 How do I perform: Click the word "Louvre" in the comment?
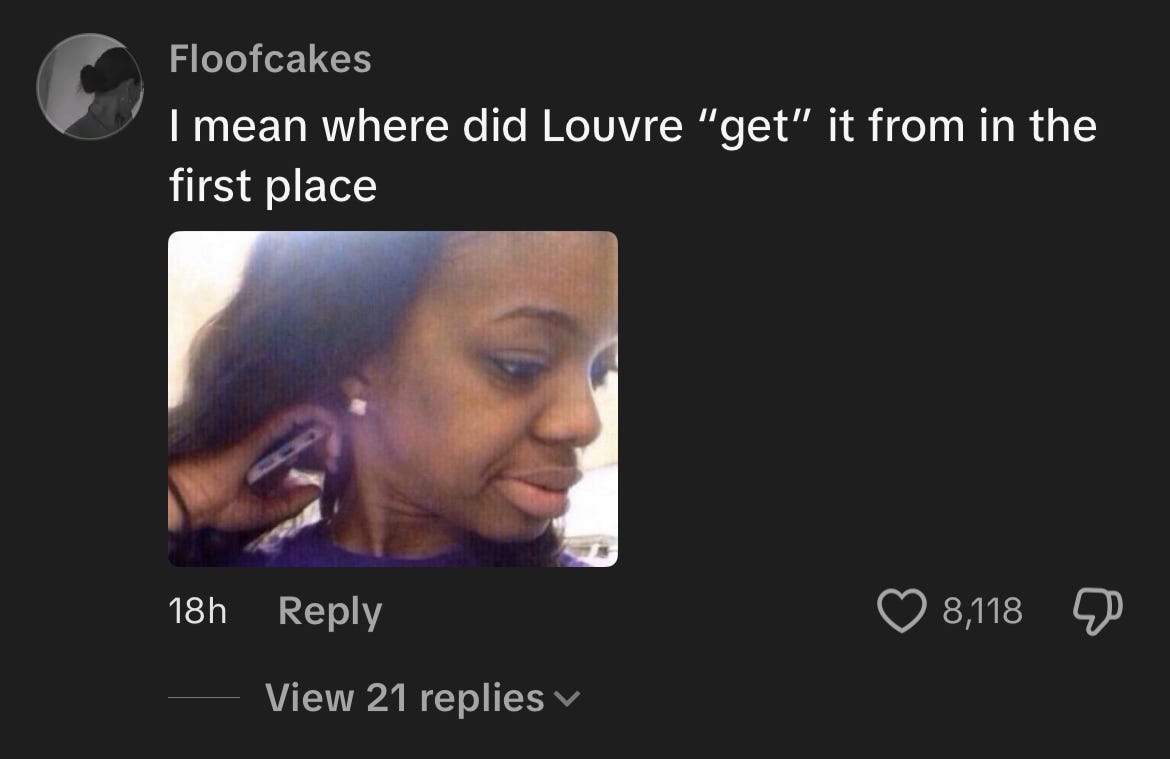tap(612, 125)
